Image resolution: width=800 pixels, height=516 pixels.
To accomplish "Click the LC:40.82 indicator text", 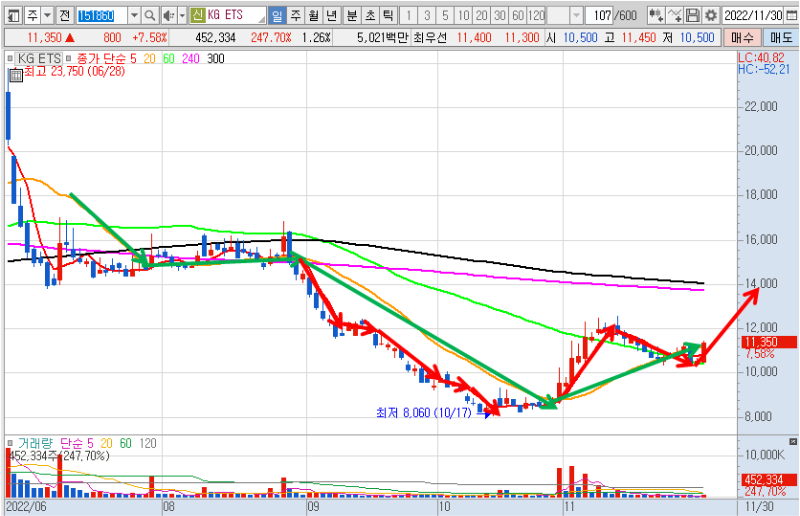I will [x=762, y=58].
